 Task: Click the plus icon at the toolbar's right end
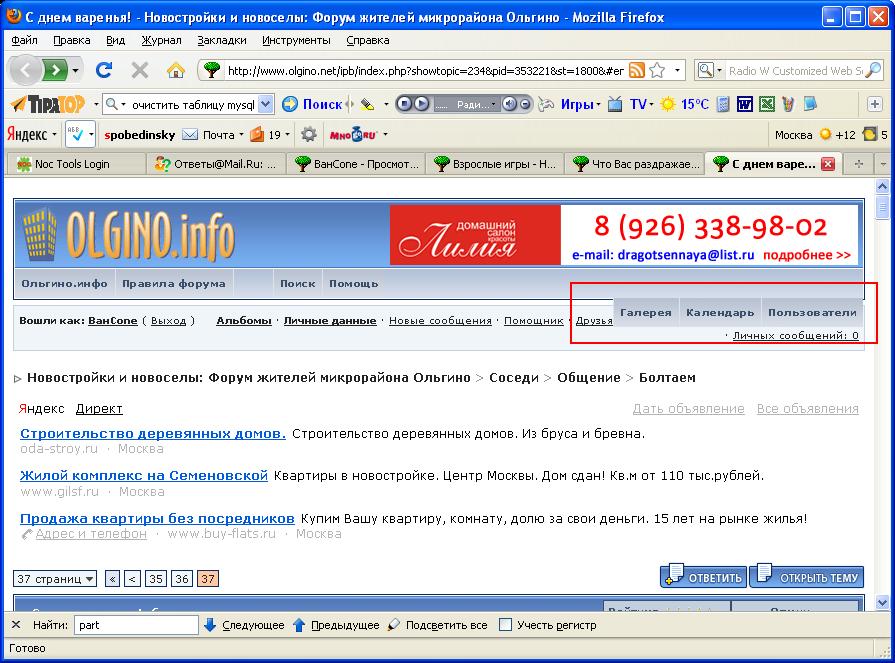(x=874, y=104)
